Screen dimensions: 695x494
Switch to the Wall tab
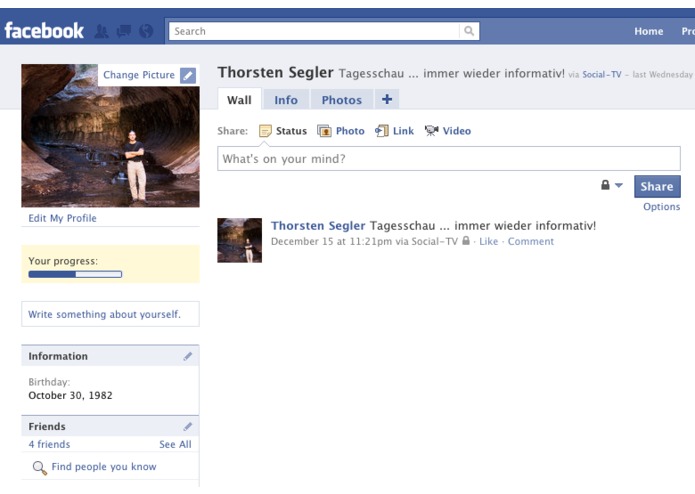(x=239, y=100)
